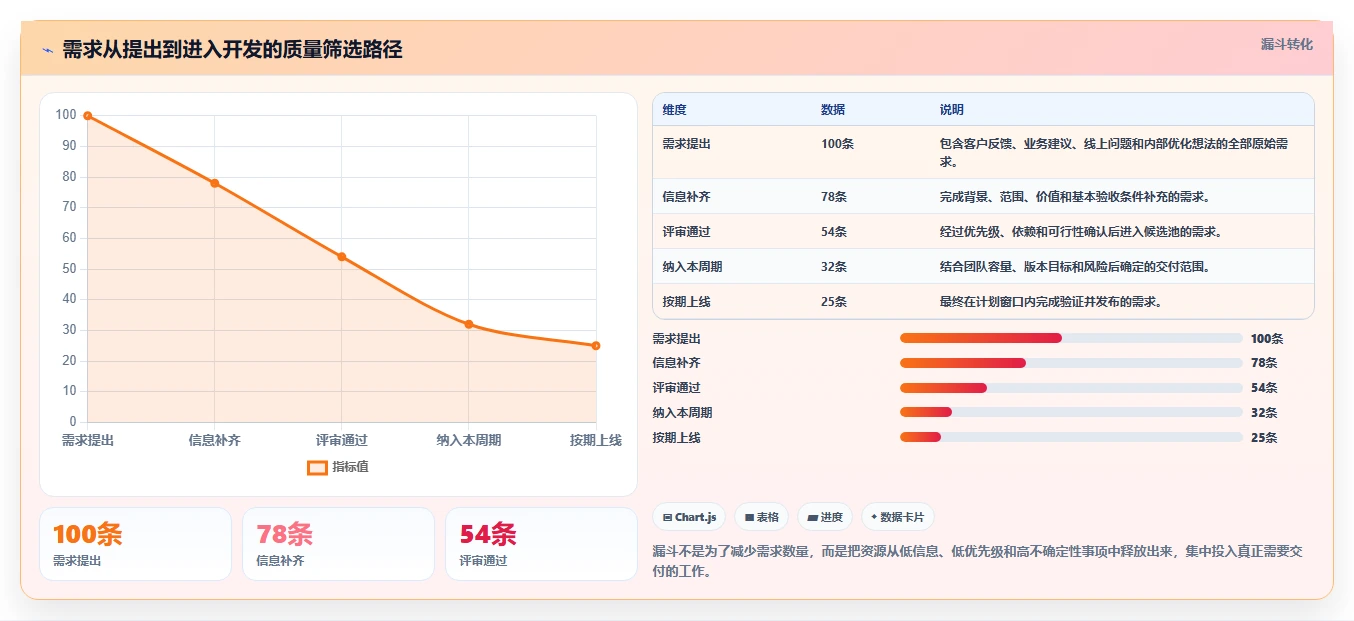Click the description starting 包含客户反馈
The height and width of the screenshot is (621, 1354).
pyautogui.click(x=1114, y=153)
